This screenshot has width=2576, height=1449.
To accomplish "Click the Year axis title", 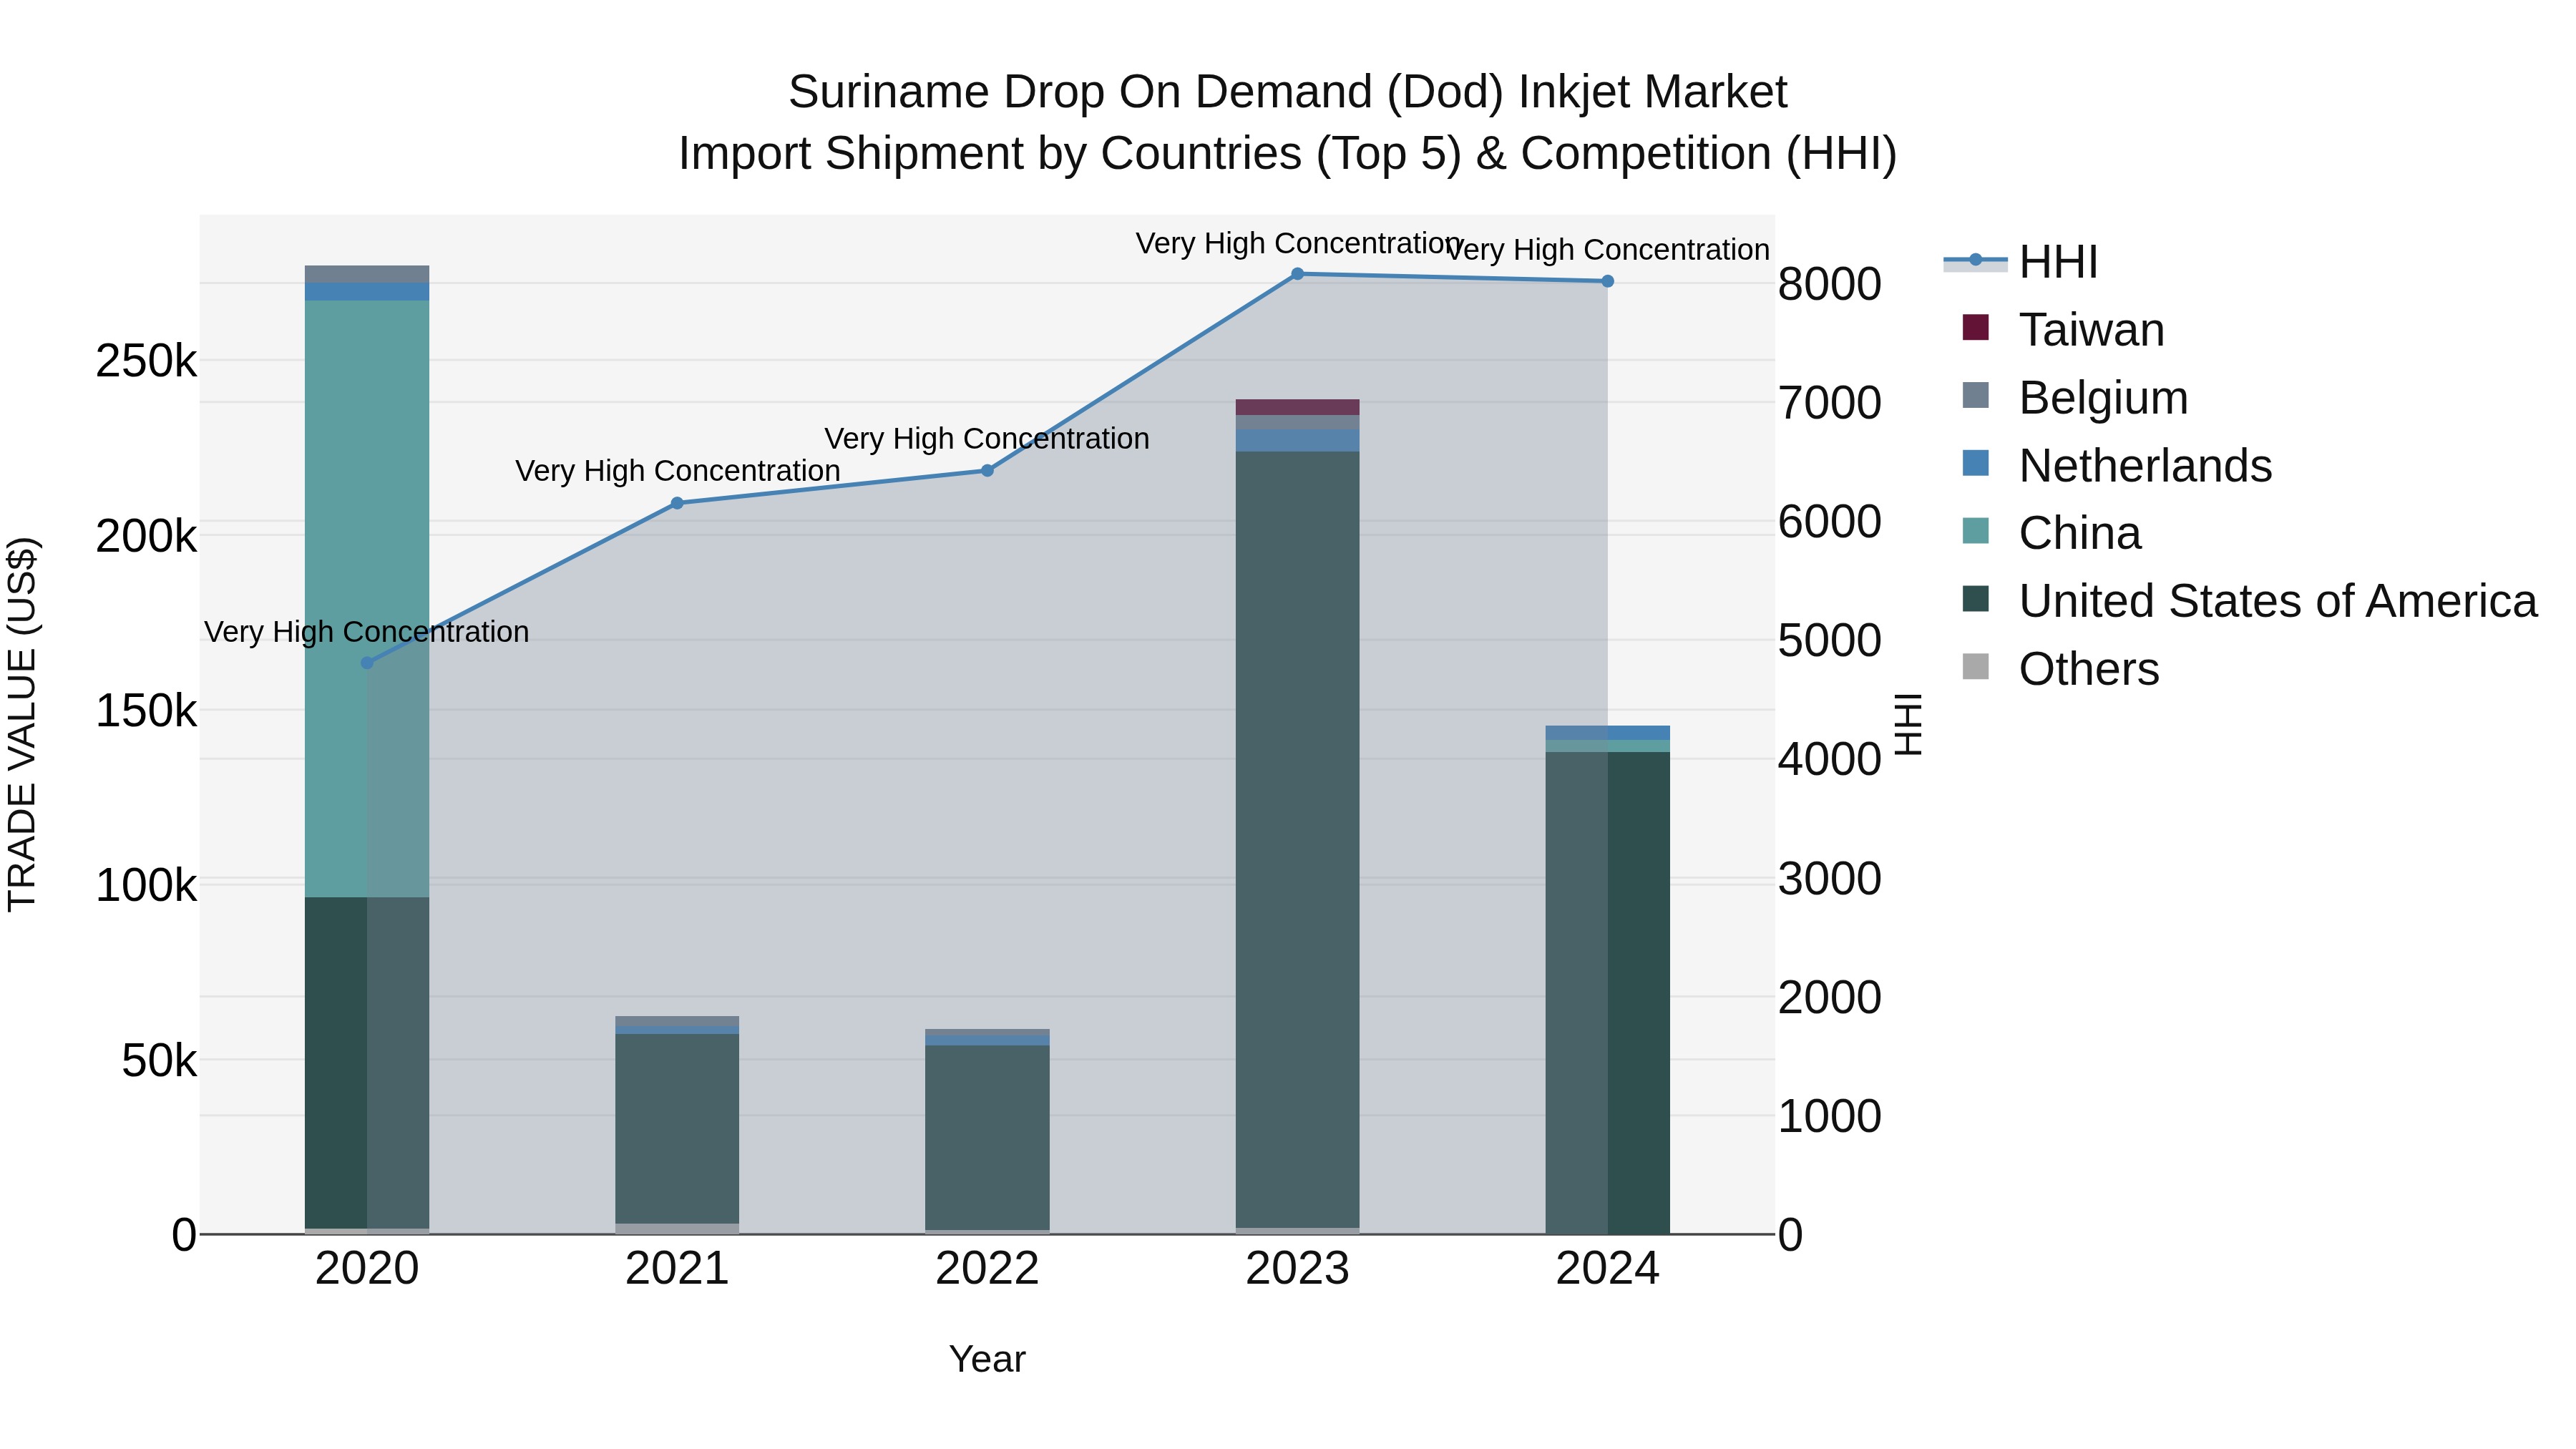I will click(x=987, y=1359).
